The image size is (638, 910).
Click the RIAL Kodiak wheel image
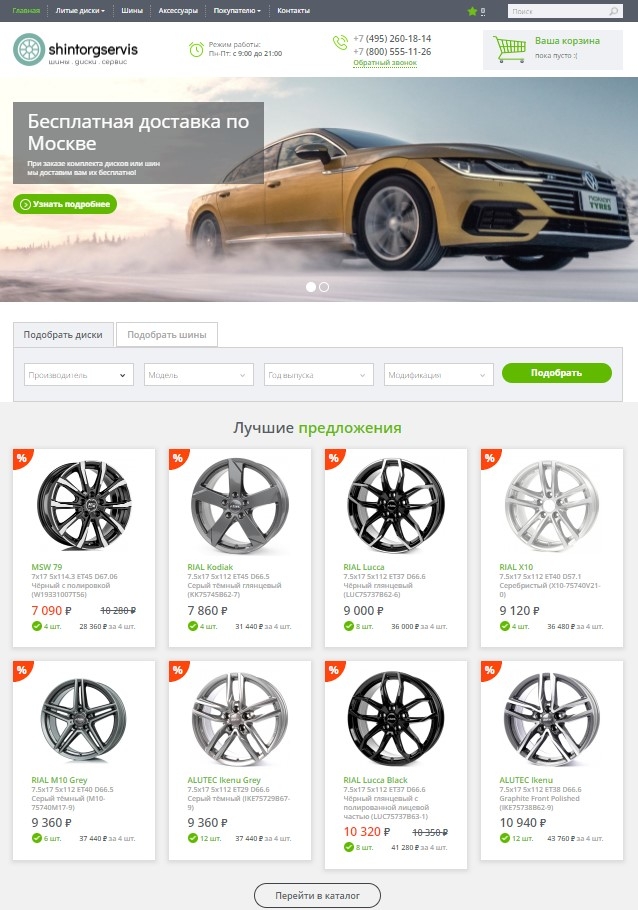tap(240, 505)
